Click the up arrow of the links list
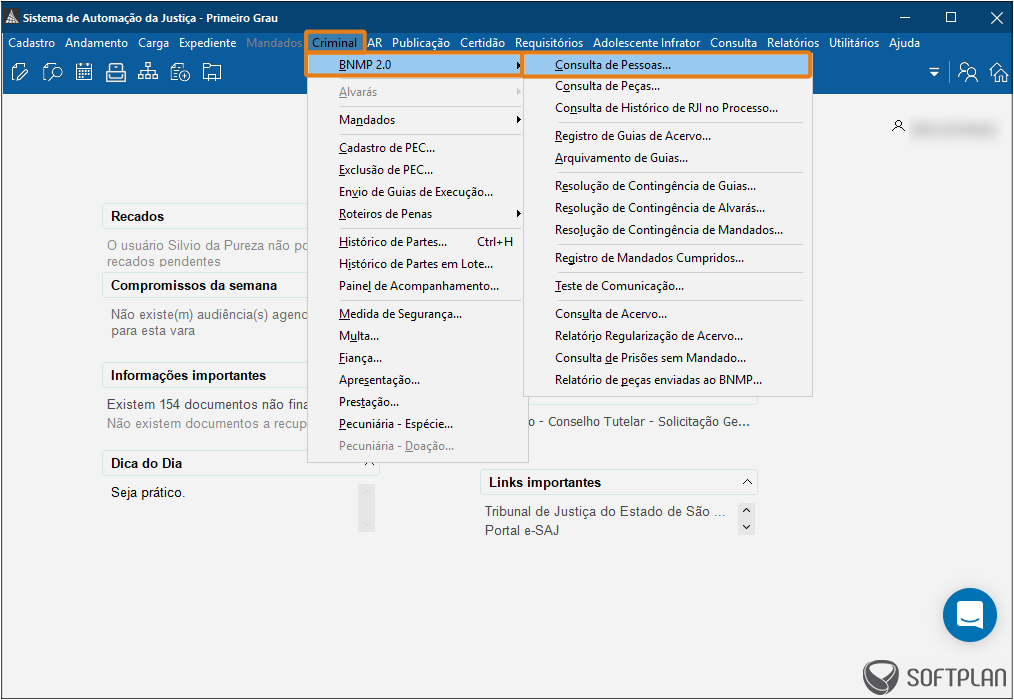 click(x=746, y=510)
